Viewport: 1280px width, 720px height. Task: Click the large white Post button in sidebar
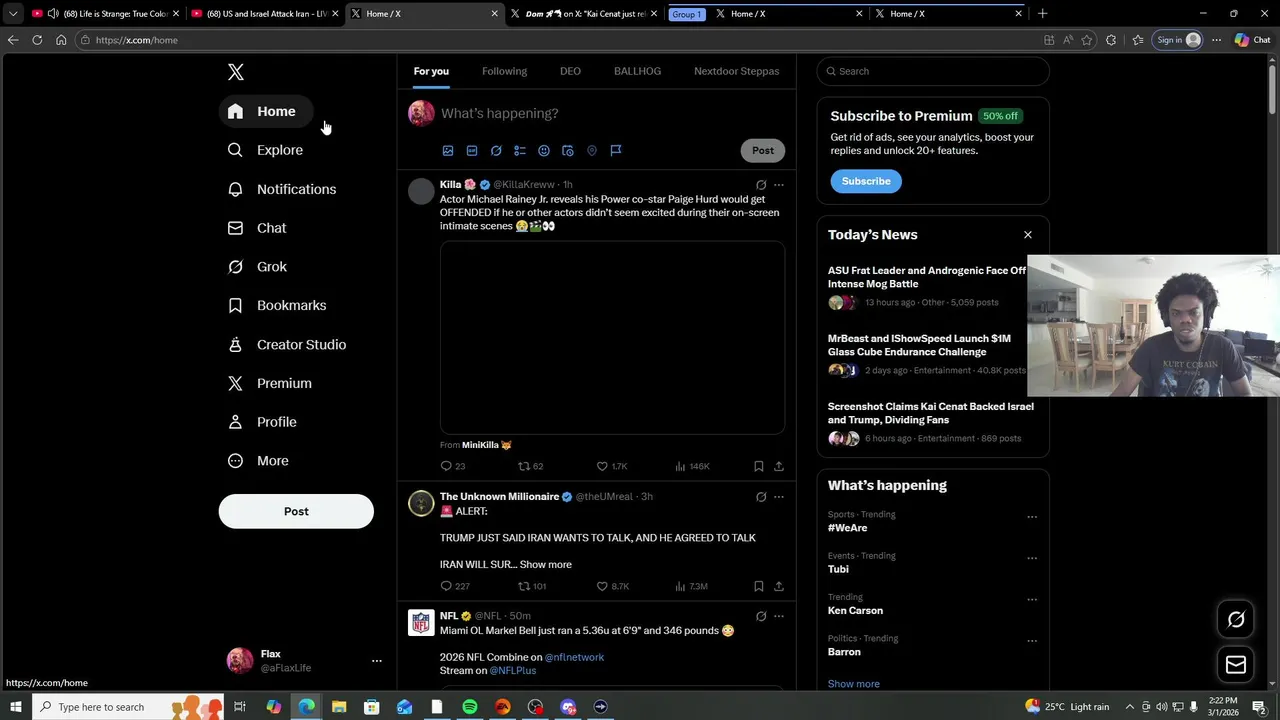296,511
